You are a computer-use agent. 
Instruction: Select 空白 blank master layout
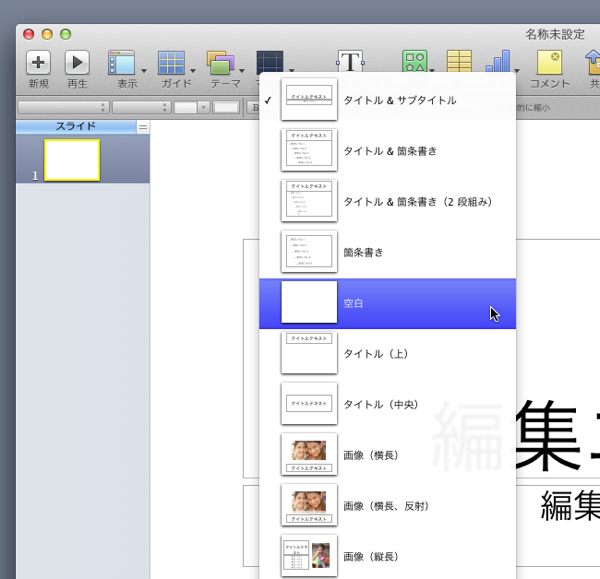387,303
